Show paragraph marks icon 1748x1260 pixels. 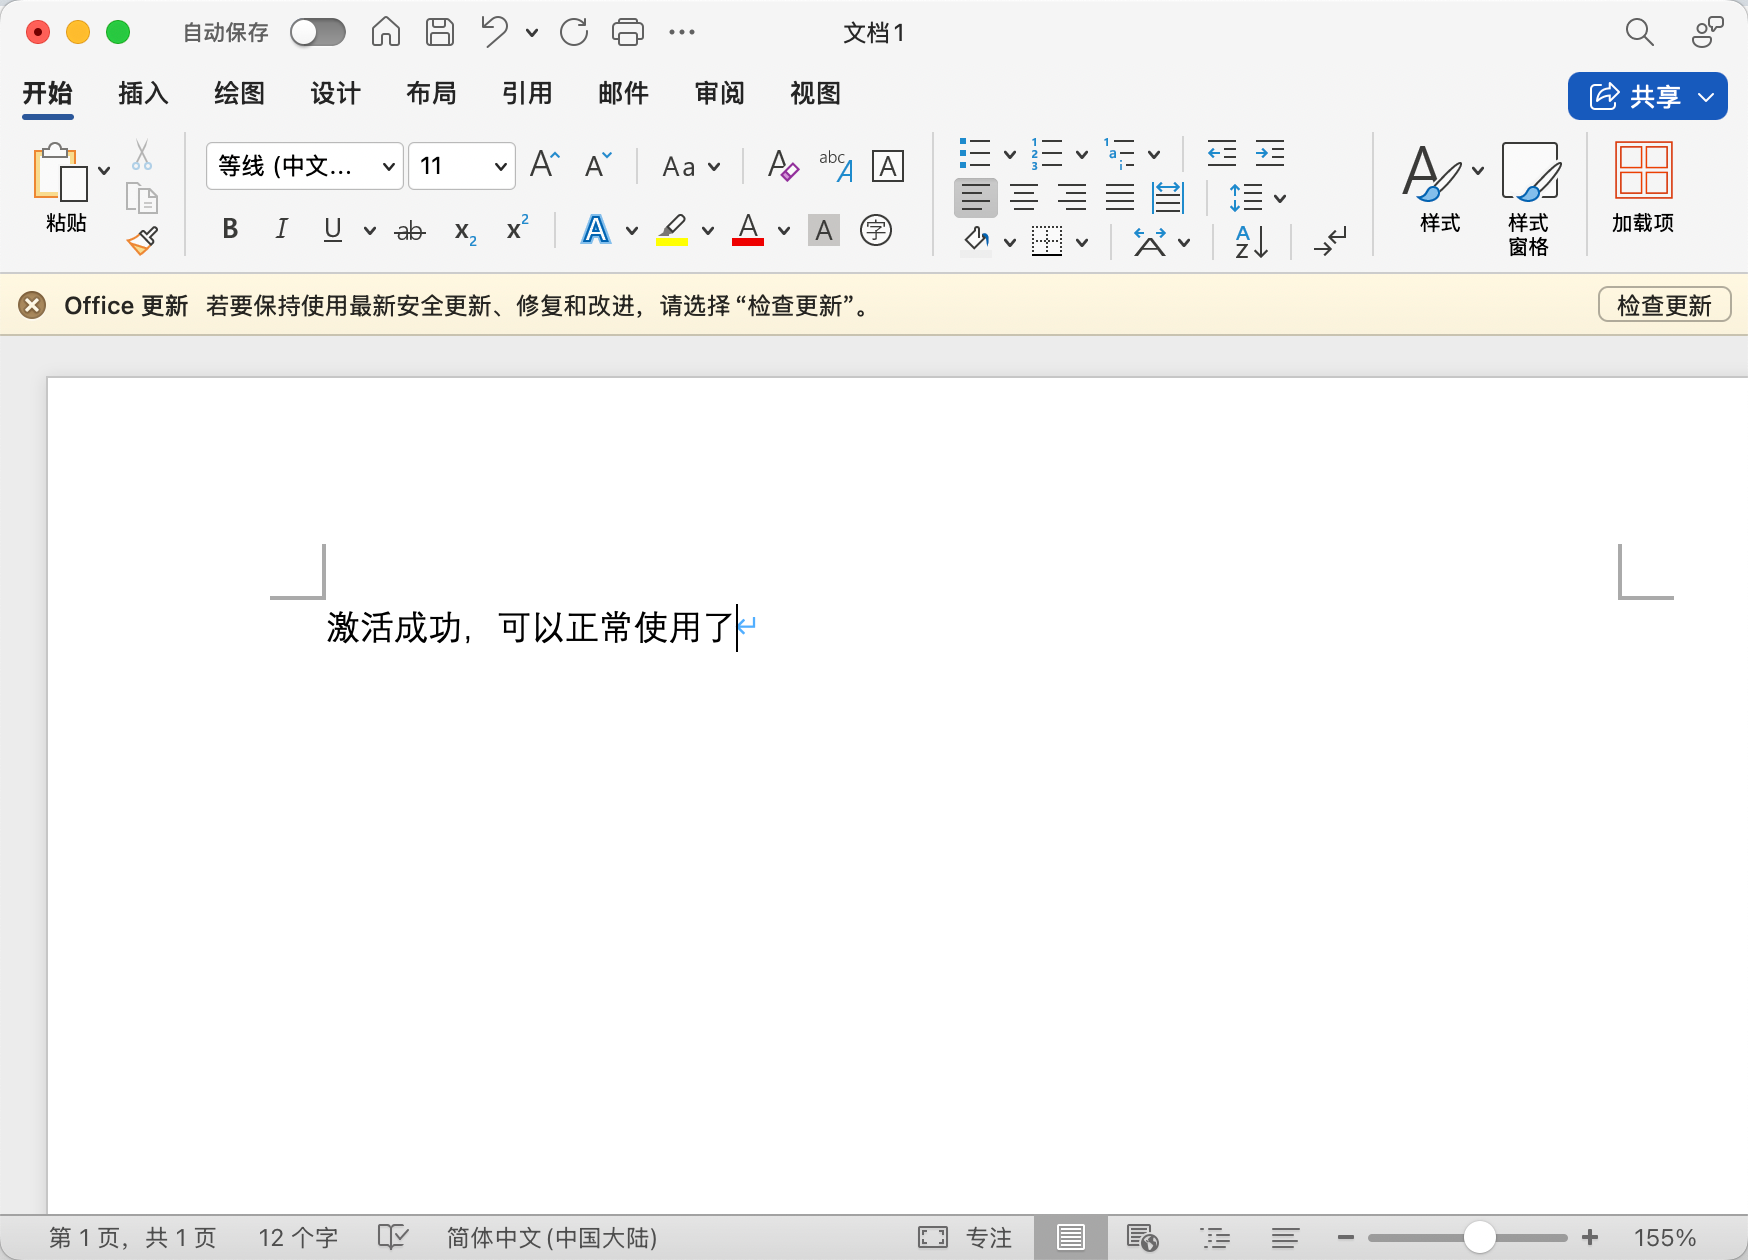[x=1330, y=242]
